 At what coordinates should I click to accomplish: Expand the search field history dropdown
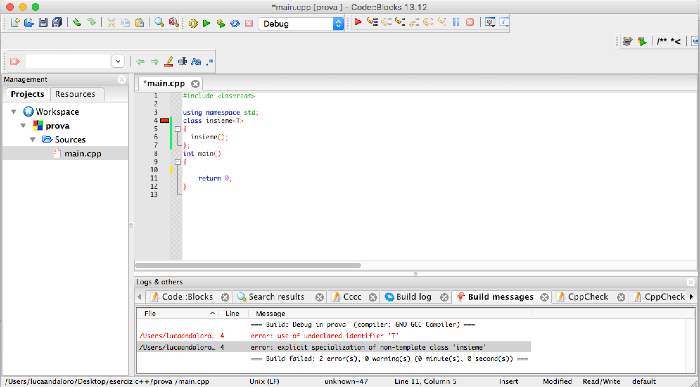tap(118, 62)
